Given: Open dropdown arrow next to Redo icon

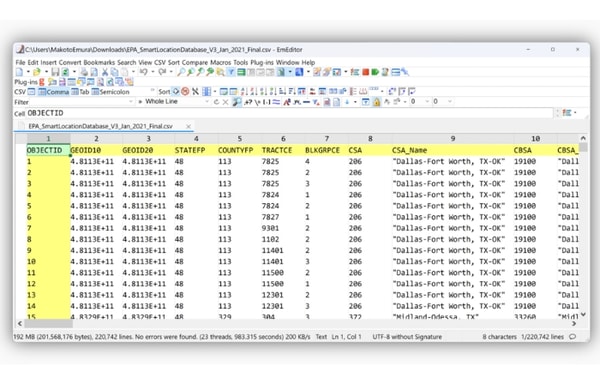Looking at the screenshot, I should pos(171,72).
